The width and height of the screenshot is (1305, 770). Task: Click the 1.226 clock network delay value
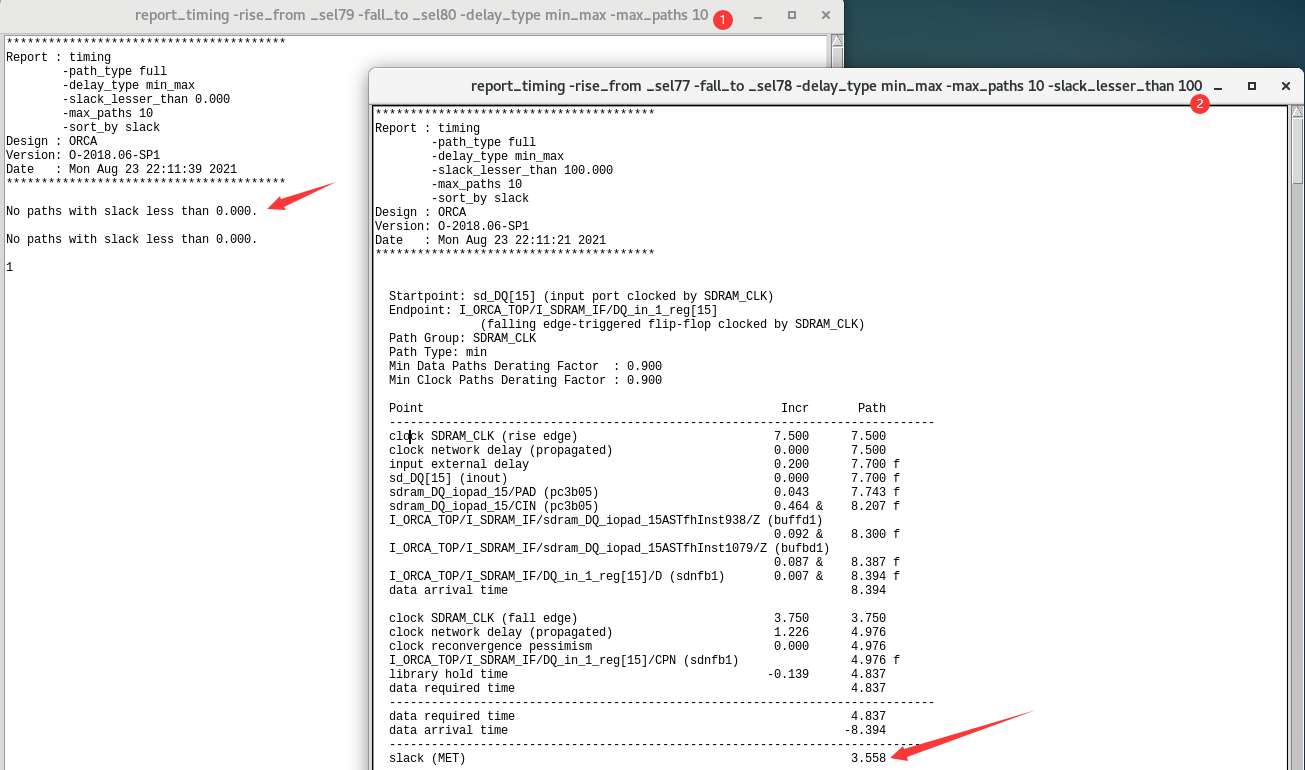(x=791, y=632)
